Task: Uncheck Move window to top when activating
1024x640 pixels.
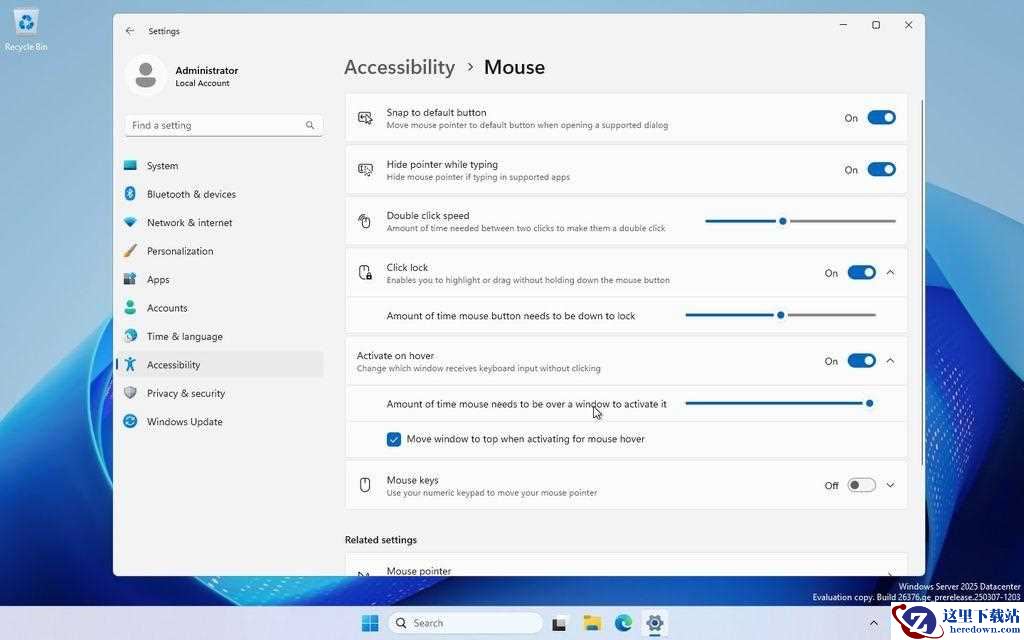Action: [394, 439]
